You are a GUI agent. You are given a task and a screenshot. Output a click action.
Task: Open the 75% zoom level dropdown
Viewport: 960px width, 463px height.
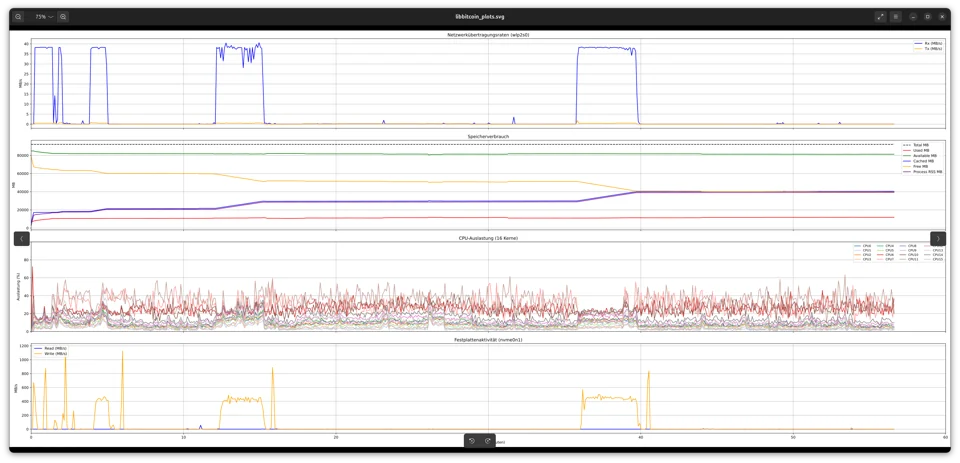(43, 17)
